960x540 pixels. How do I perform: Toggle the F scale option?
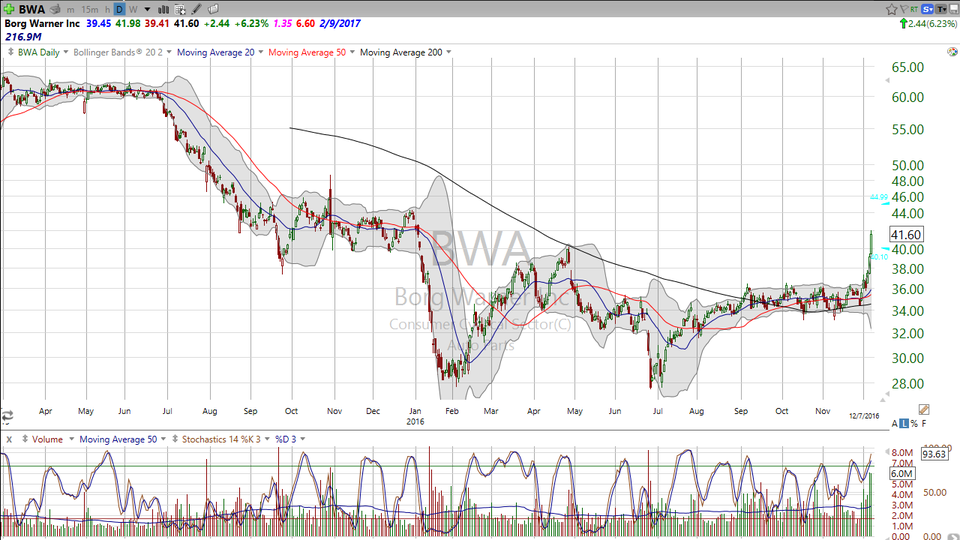(x=924, y=424)
